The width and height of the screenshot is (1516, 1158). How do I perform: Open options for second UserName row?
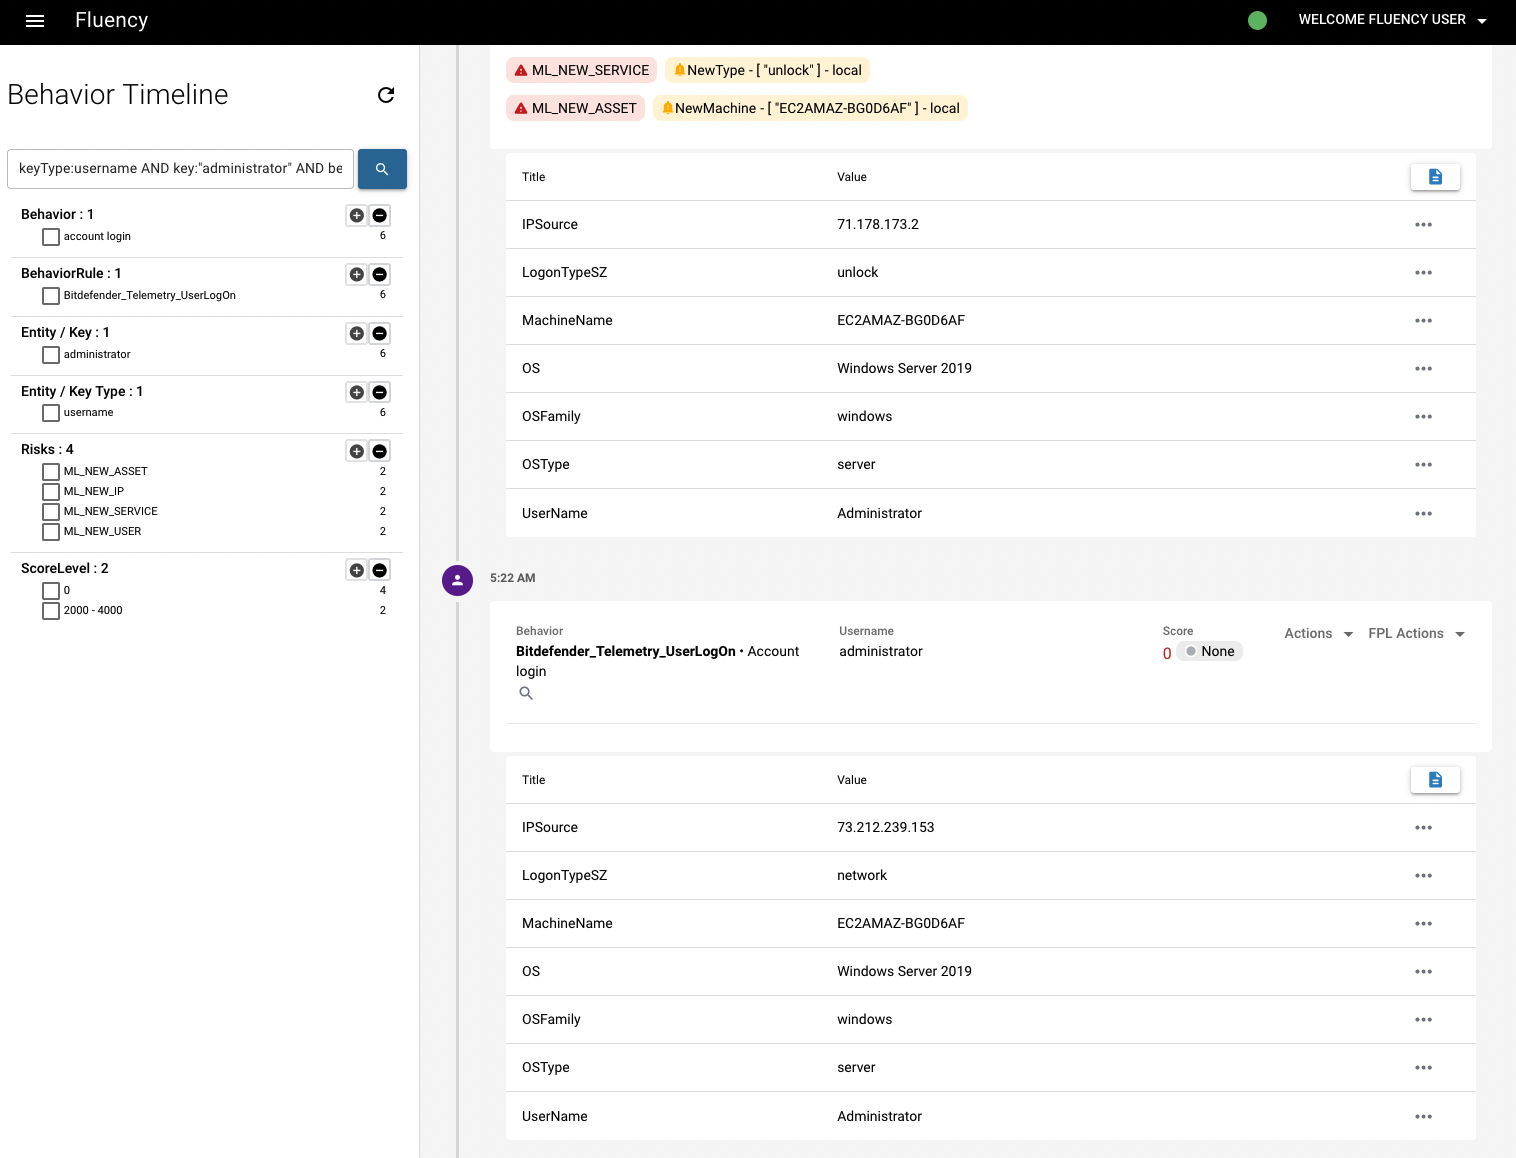pos(1424,1117)
